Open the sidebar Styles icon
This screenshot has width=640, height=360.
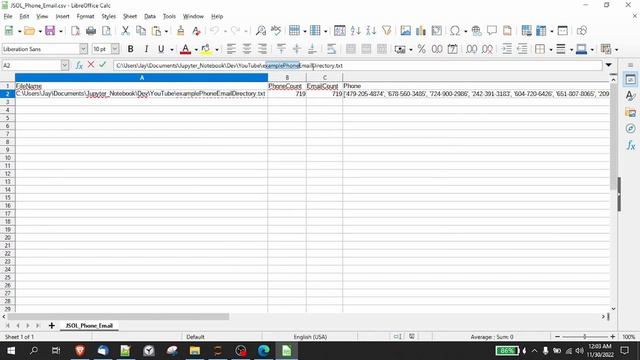pos(630,96)
